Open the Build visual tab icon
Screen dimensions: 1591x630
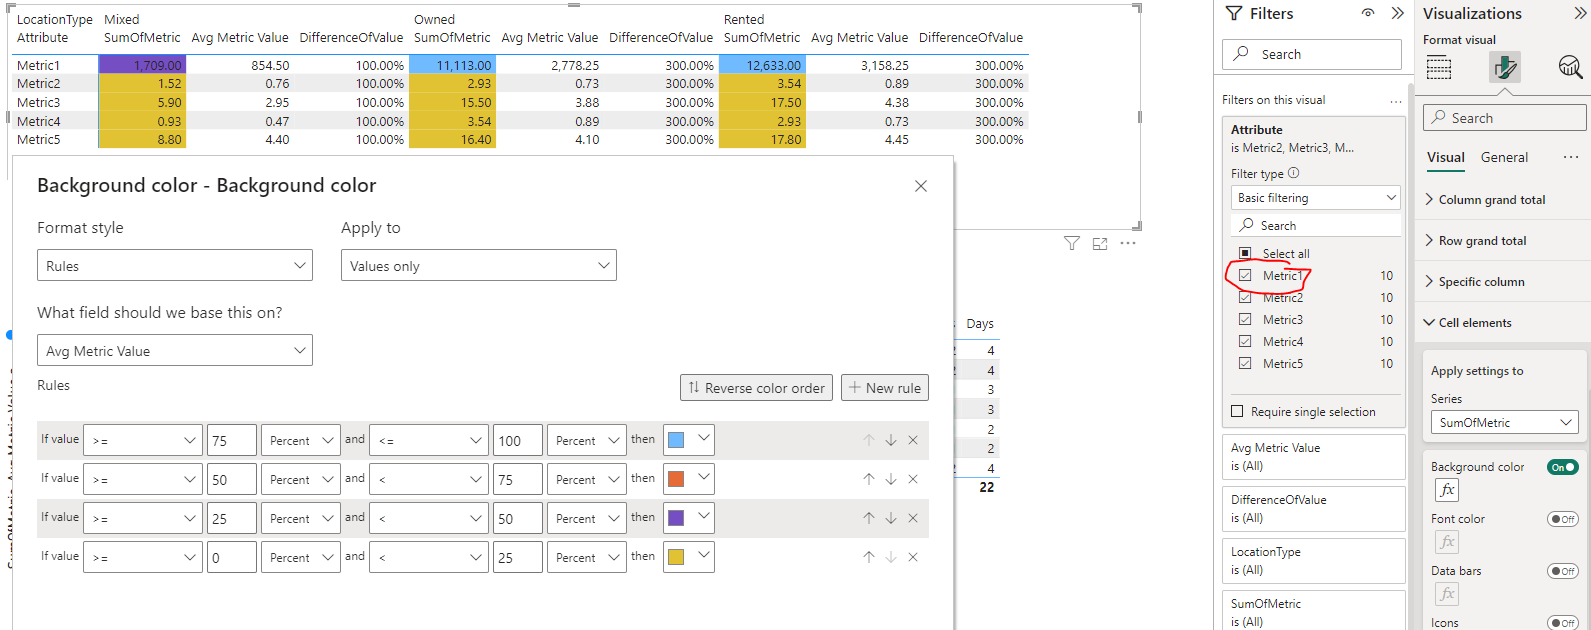coord(1439,67)
